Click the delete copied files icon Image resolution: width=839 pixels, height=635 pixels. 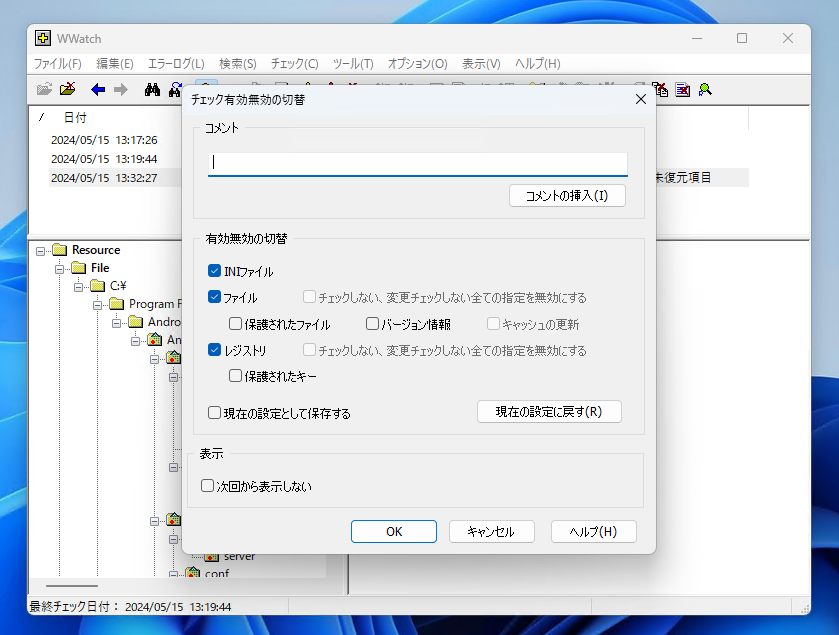point(659,89)
